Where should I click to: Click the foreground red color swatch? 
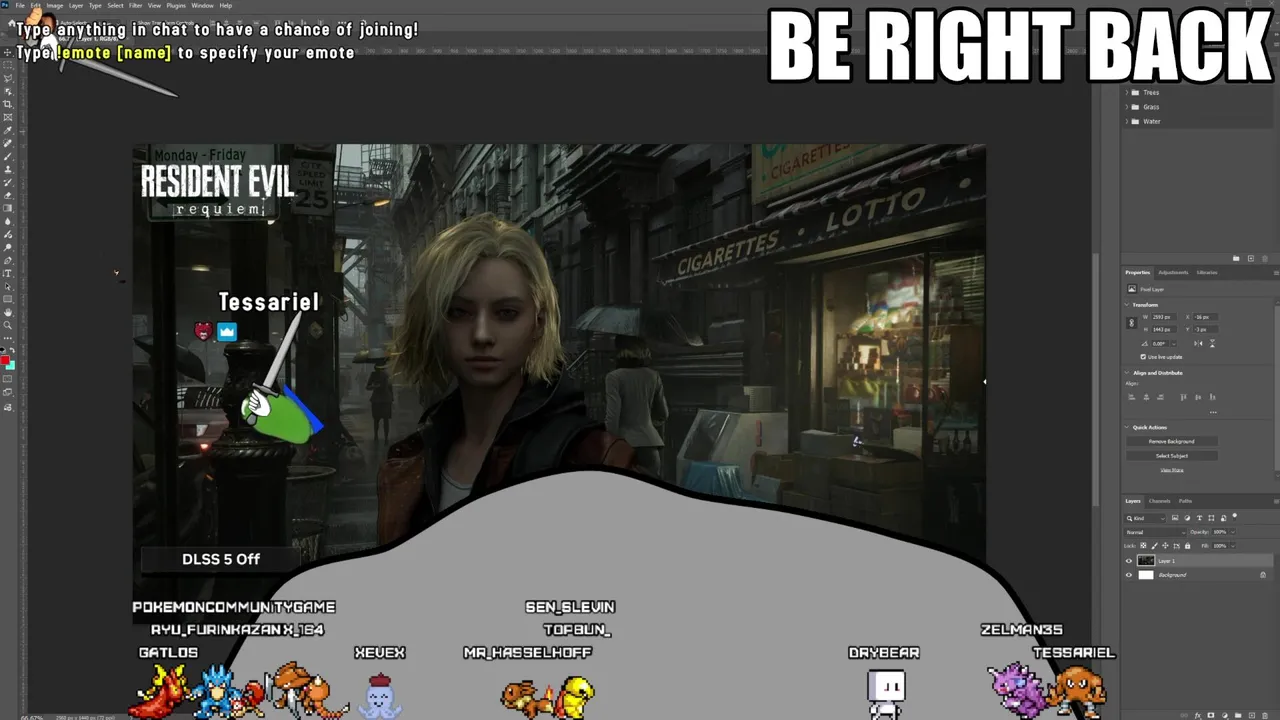[x=5, y=361]
